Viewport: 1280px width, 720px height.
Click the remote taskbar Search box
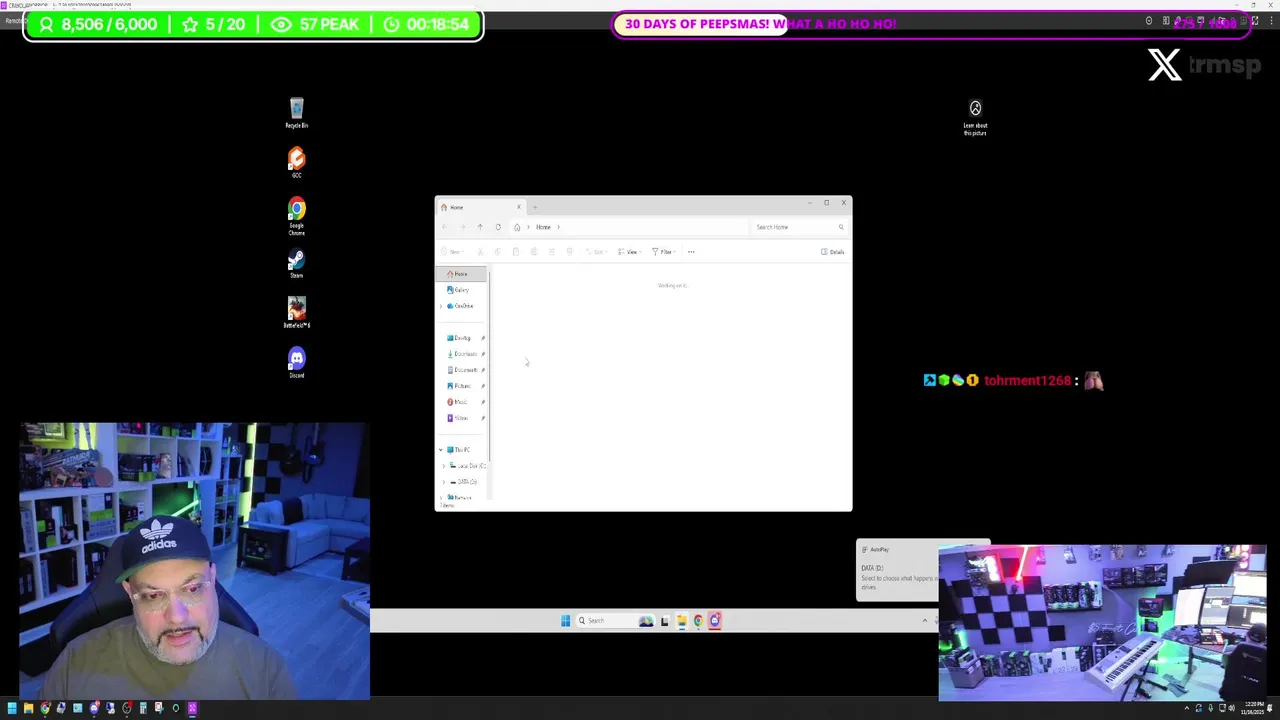point(615,621)
